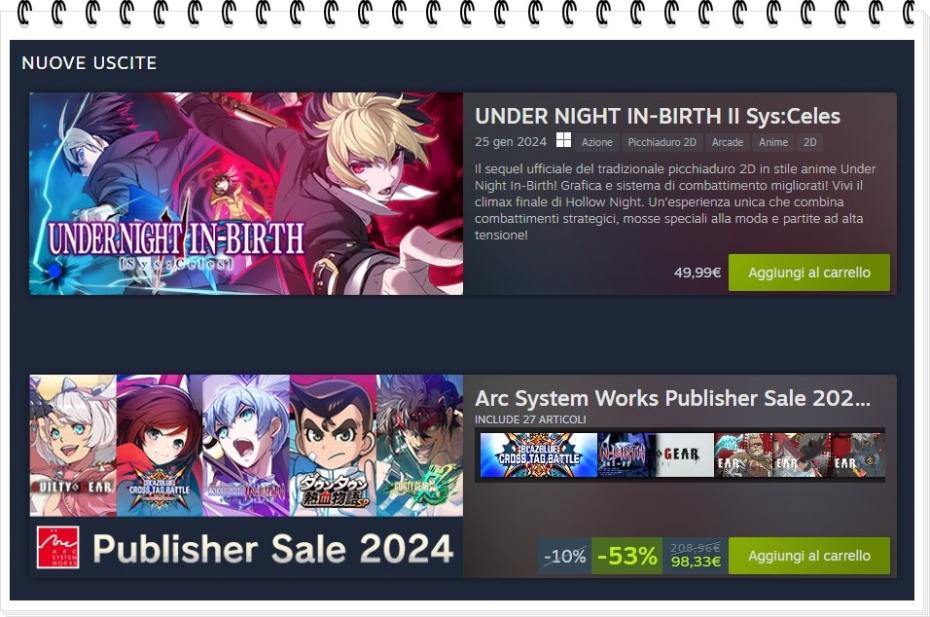Image resolution: width=930 pixels, height=617 pixels.
Task: Click the Picchiaduro 2D tag
Action: click(662, 142)
